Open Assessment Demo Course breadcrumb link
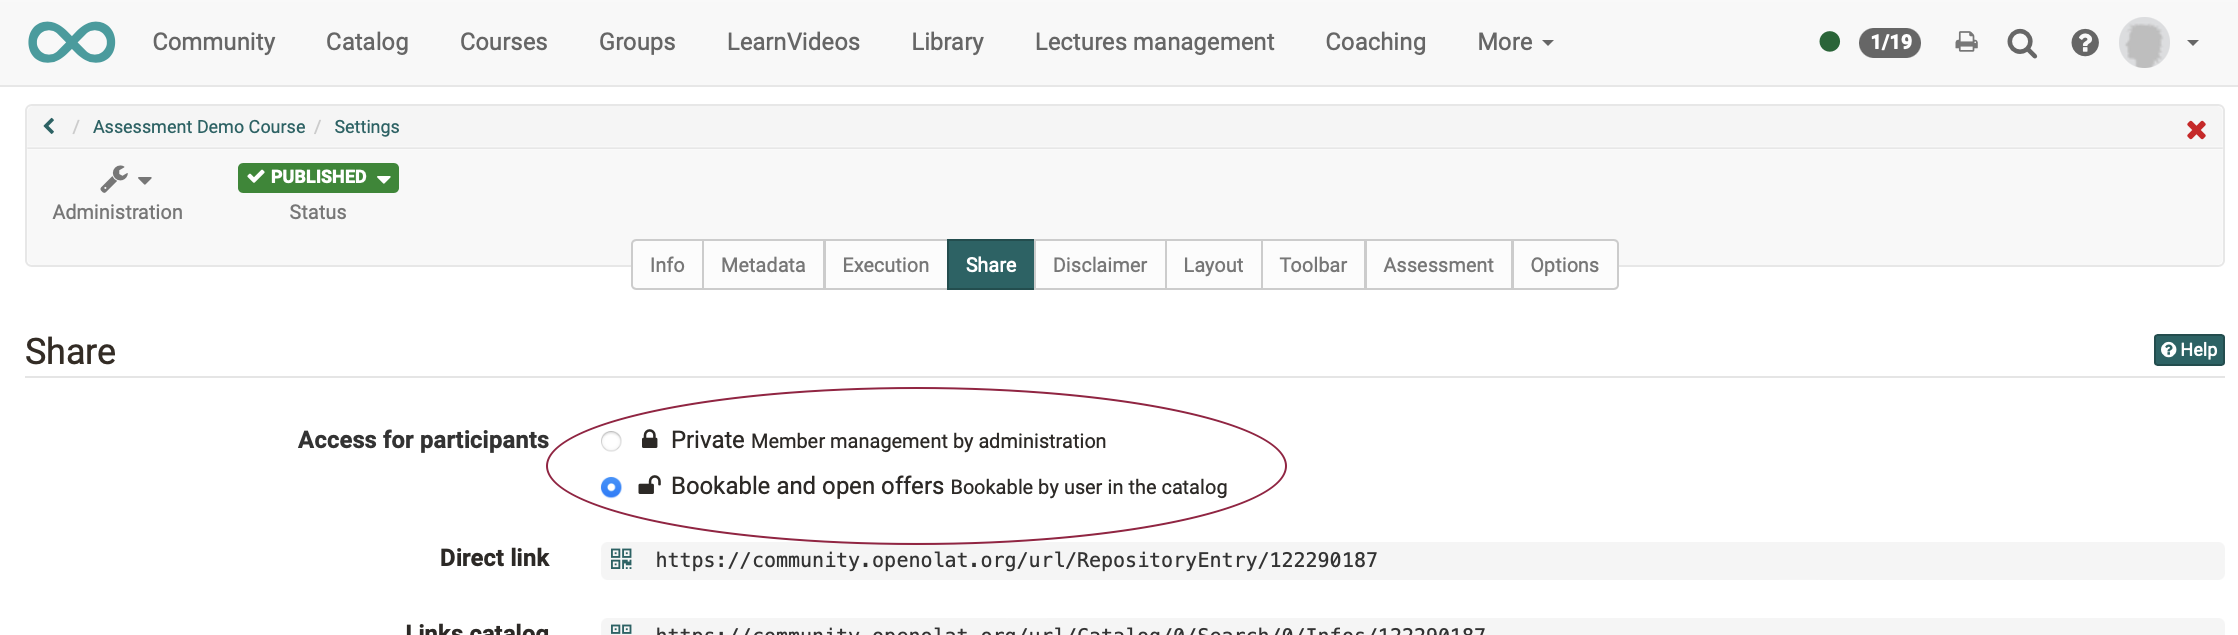Screen dimensions: 2238x635 tap(199, 127)
